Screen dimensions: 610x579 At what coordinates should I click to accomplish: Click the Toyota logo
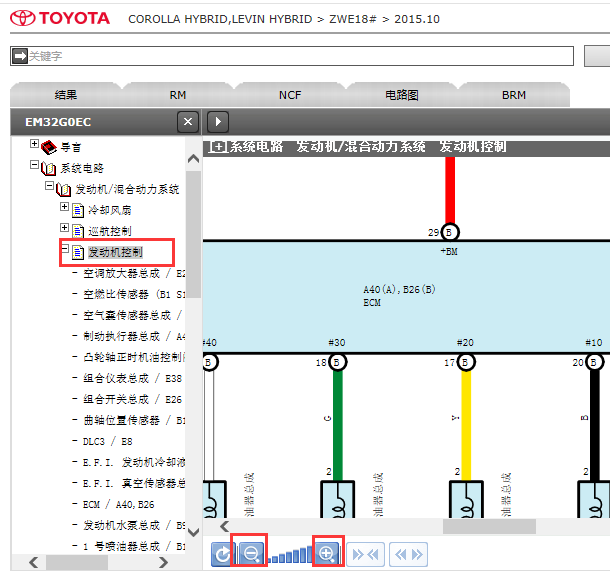pyautogui.click(x=60, y=18)
